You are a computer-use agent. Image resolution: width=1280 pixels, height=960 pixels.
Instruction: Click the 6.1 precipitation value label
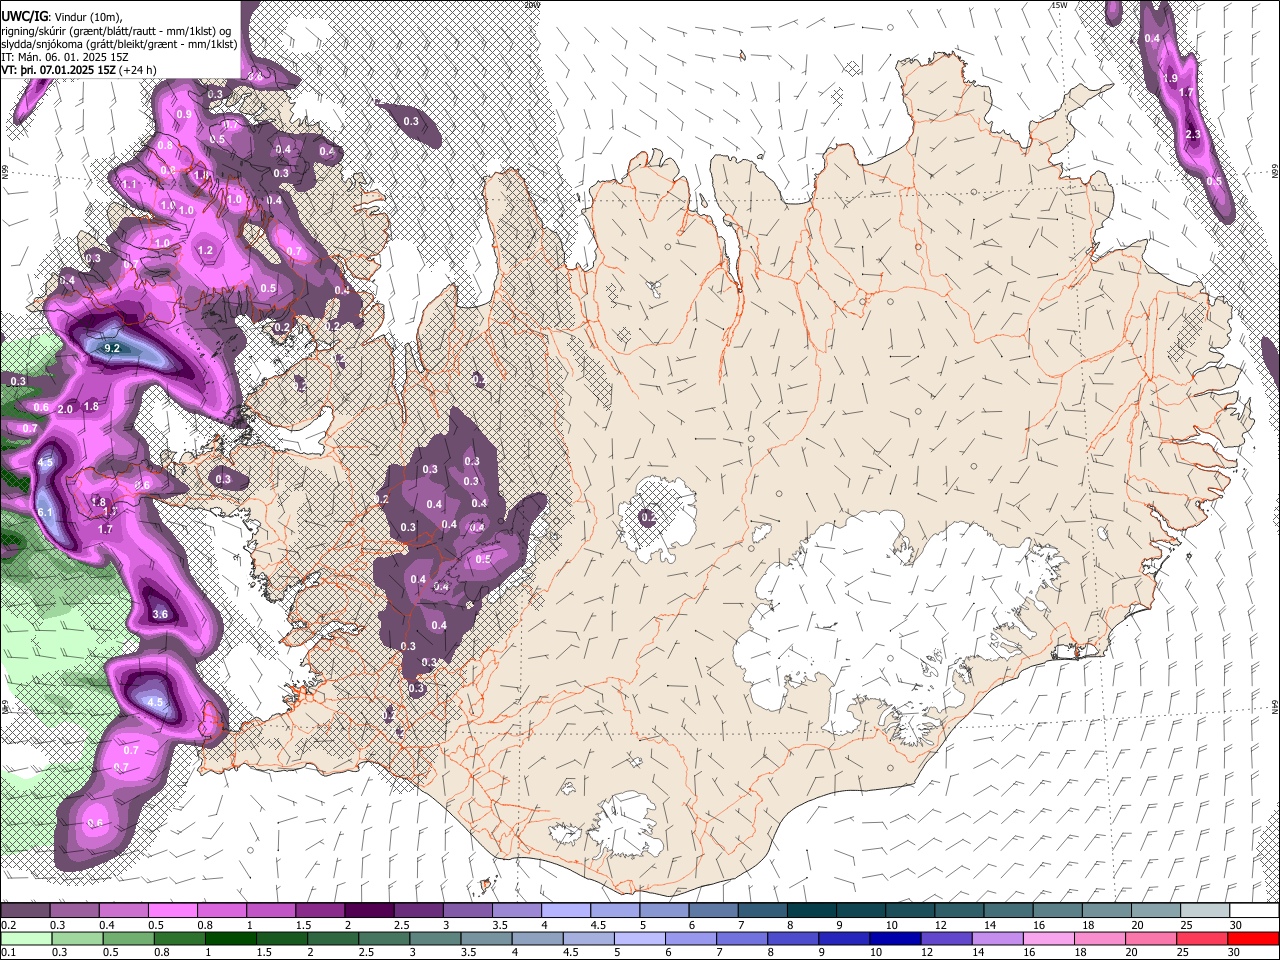pos(45,512)
